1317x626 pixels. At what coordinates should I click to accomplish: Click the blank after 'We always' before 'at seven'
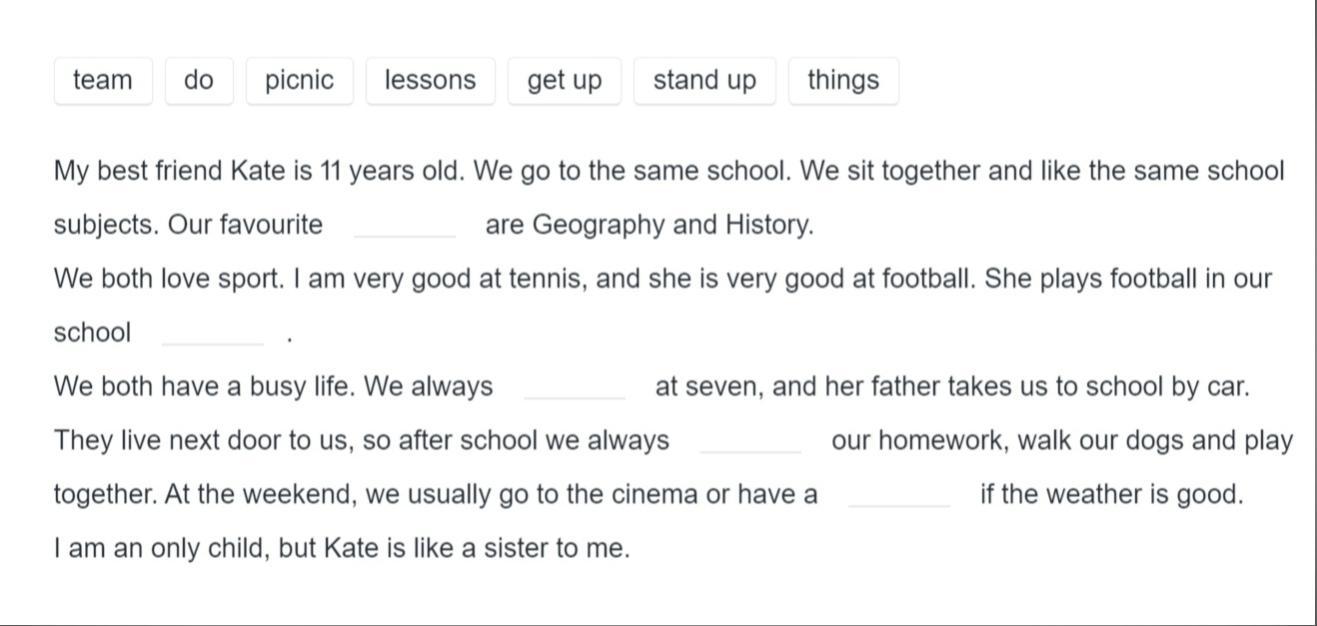pos(575,387)
